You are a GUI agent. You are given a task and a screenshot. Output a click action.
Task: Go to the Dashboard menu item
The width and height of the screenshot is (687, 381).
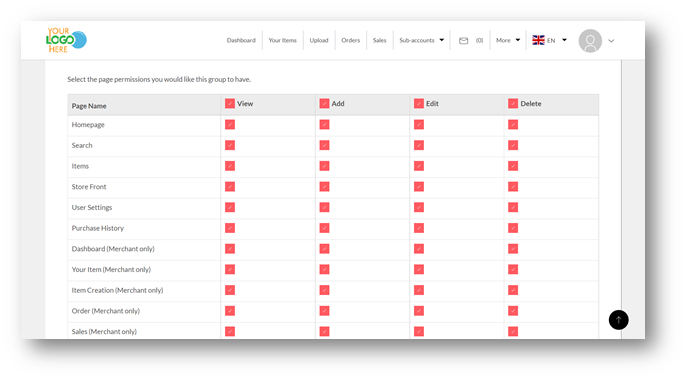point(241,40)
